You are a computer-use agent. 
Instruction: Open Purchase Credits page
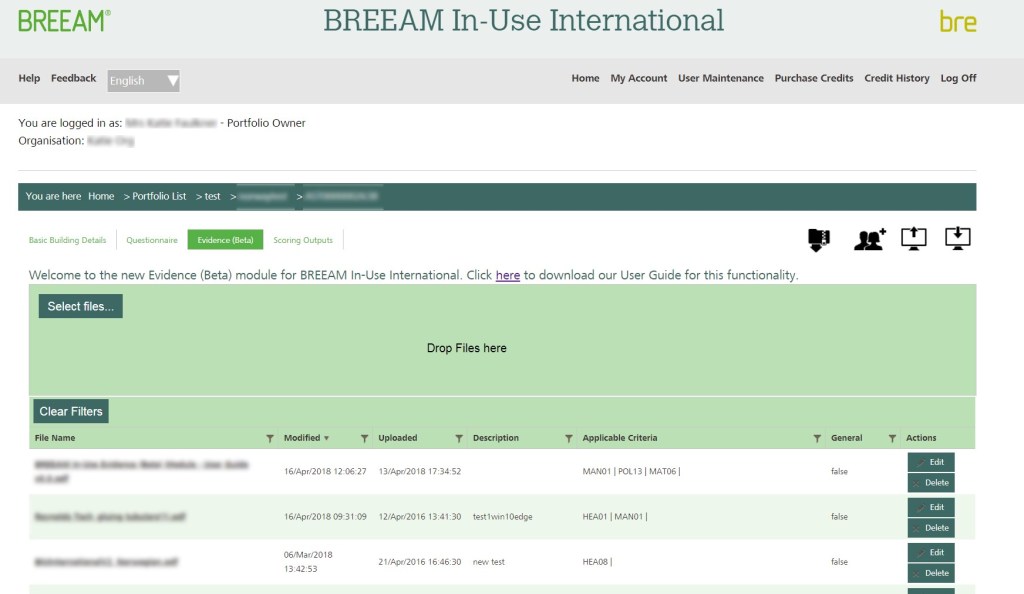(x=814, y=78)
